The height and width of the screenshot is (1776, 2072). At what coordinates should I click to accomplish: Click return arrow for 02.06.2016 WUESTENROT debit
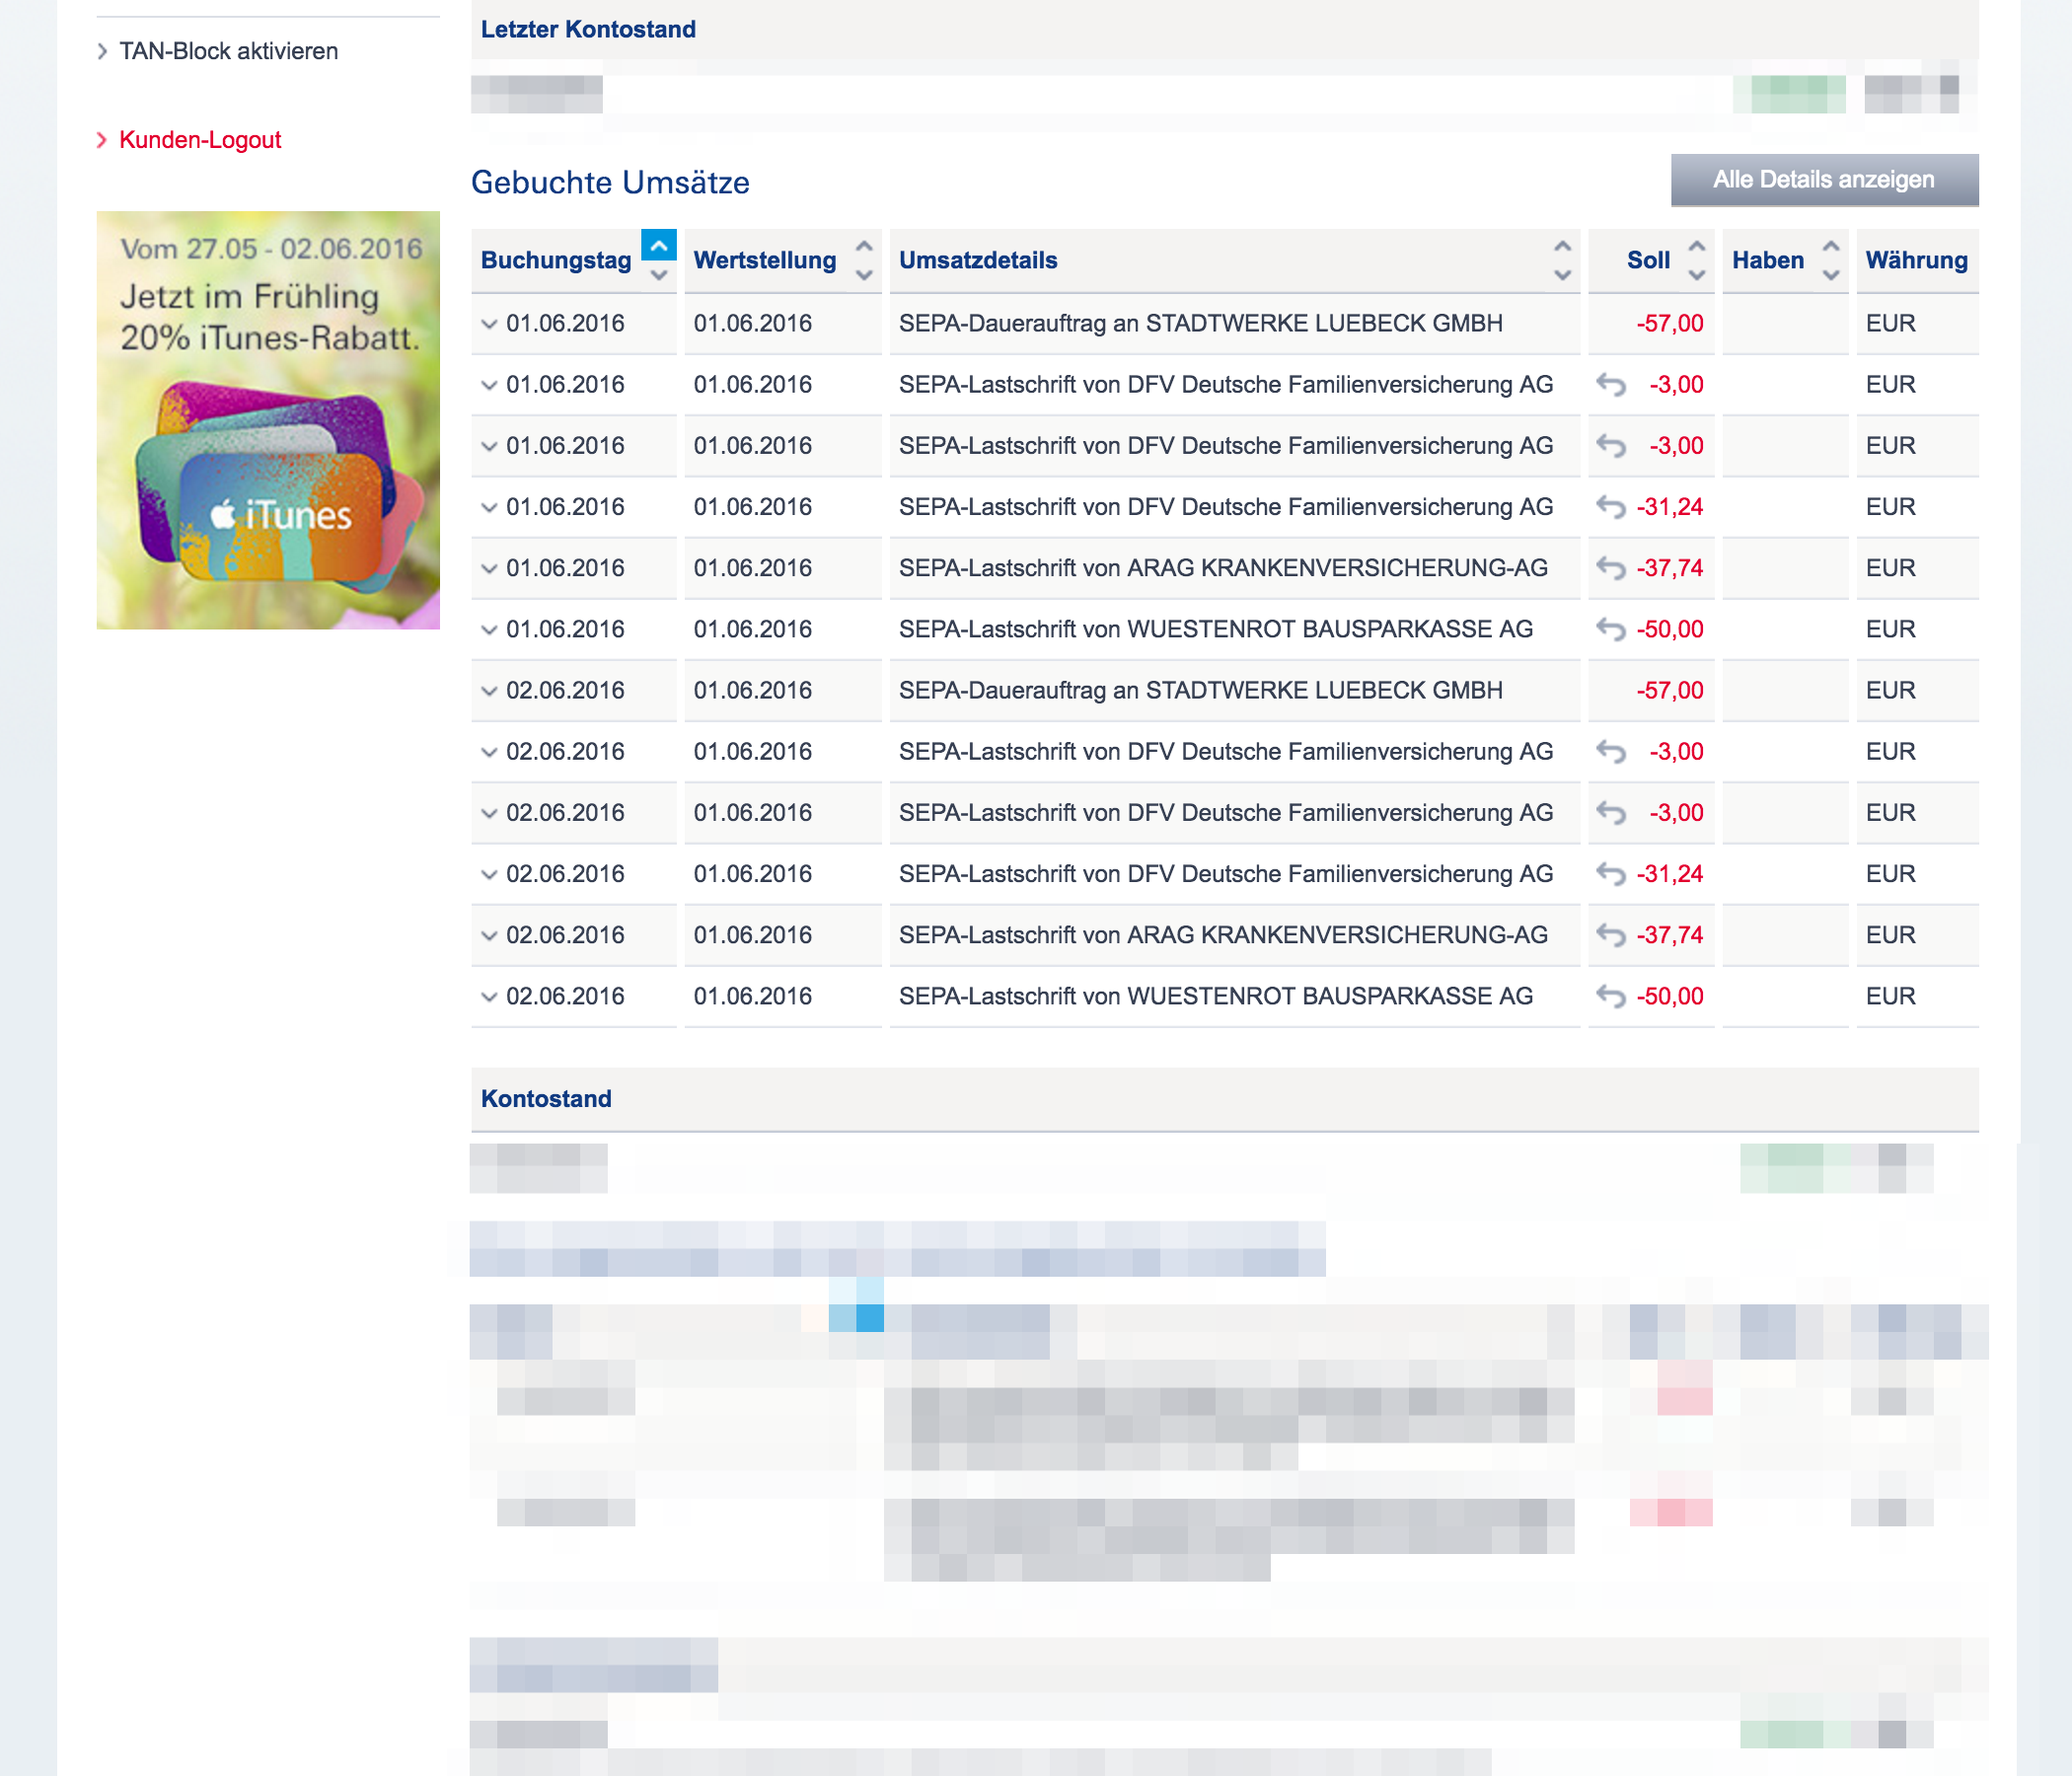coord(1611,996)
